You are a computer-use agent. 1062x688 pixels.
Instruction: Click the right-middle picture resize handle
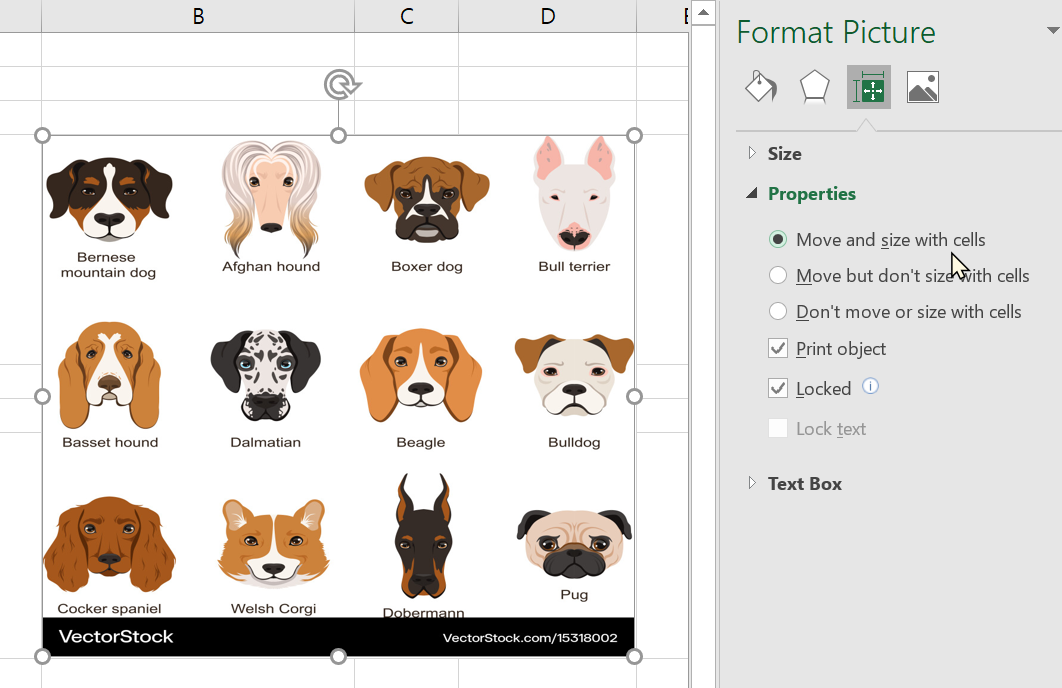(x=634, y=396)
